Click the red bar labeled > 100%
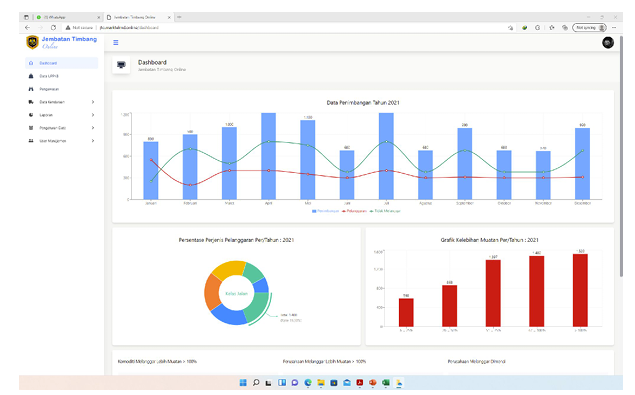 pyautogui.click(x=580, y=290)
